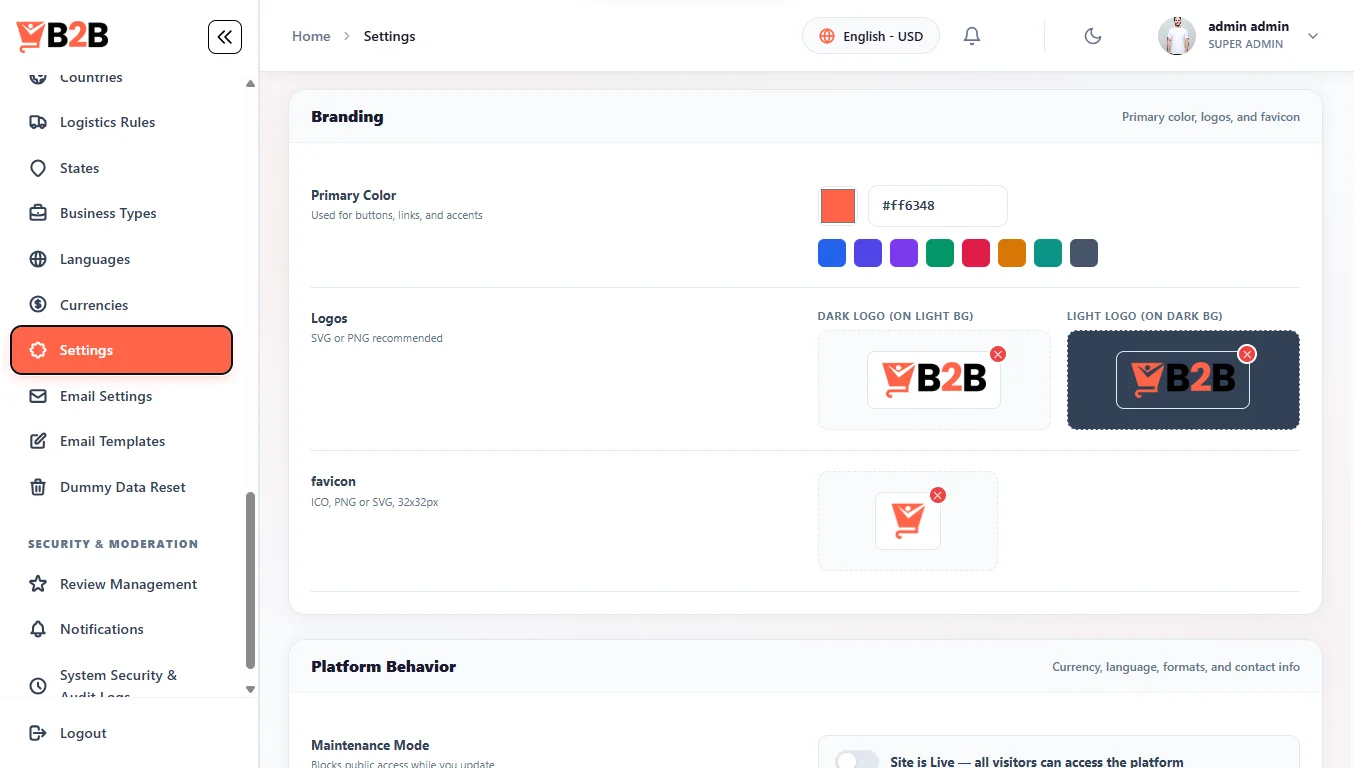Click light logo upload thumbnail
The image size is (1354, 768).
[x=1183, y=380]
